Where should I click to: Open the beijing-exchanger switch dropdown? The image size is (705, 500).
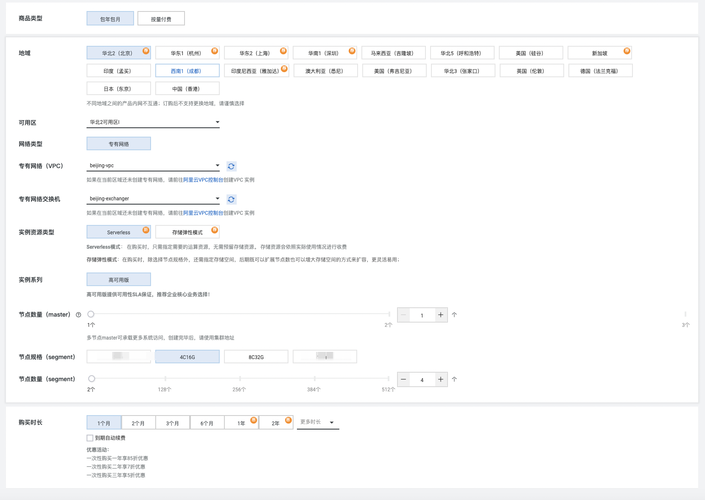click(x=153, y=198)
